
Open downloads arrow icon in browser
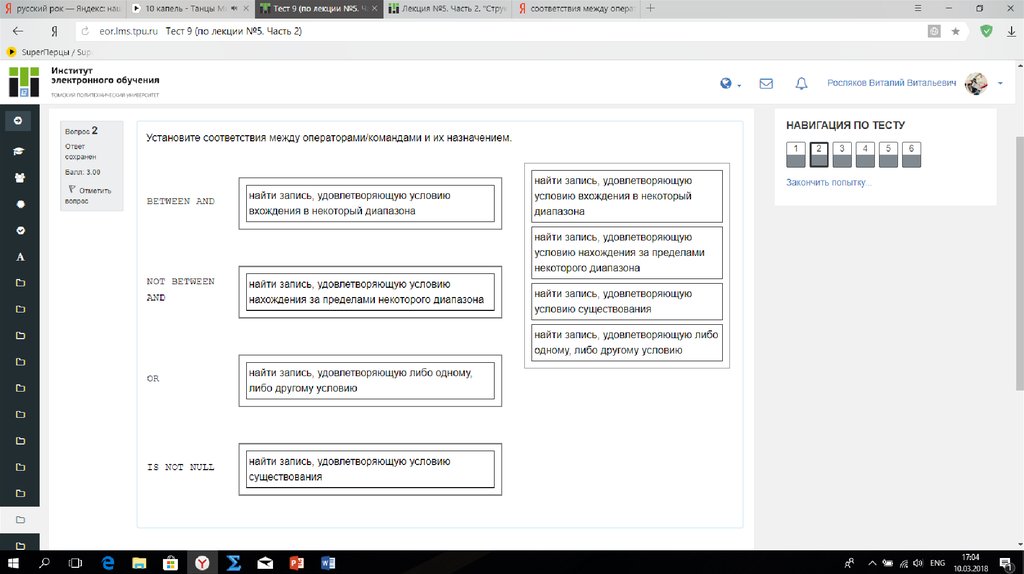click(1012, 31)
